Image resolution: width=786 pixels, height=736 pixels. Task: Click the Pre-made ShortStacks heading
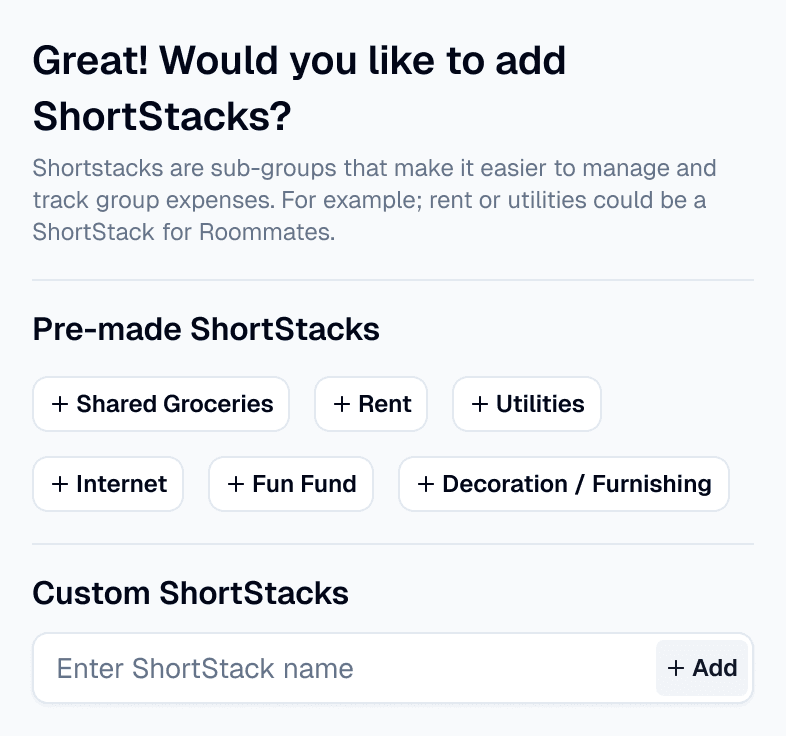click(206, 329)
